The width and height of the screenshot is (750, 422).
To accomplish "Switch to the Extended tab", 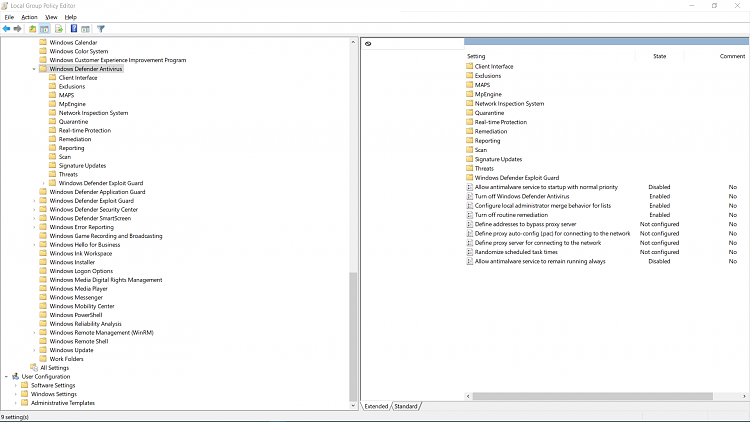I will tap(376, 406).
